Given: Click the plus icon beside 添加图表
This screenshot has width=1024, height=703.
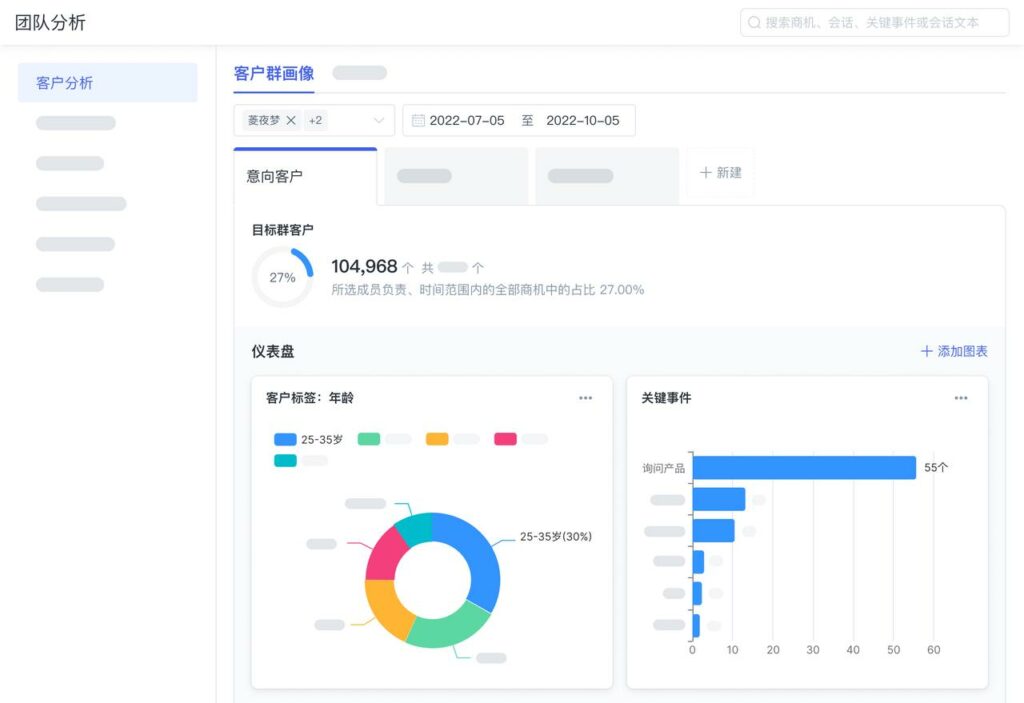Looking at the screenshot, I should [926, 352].
